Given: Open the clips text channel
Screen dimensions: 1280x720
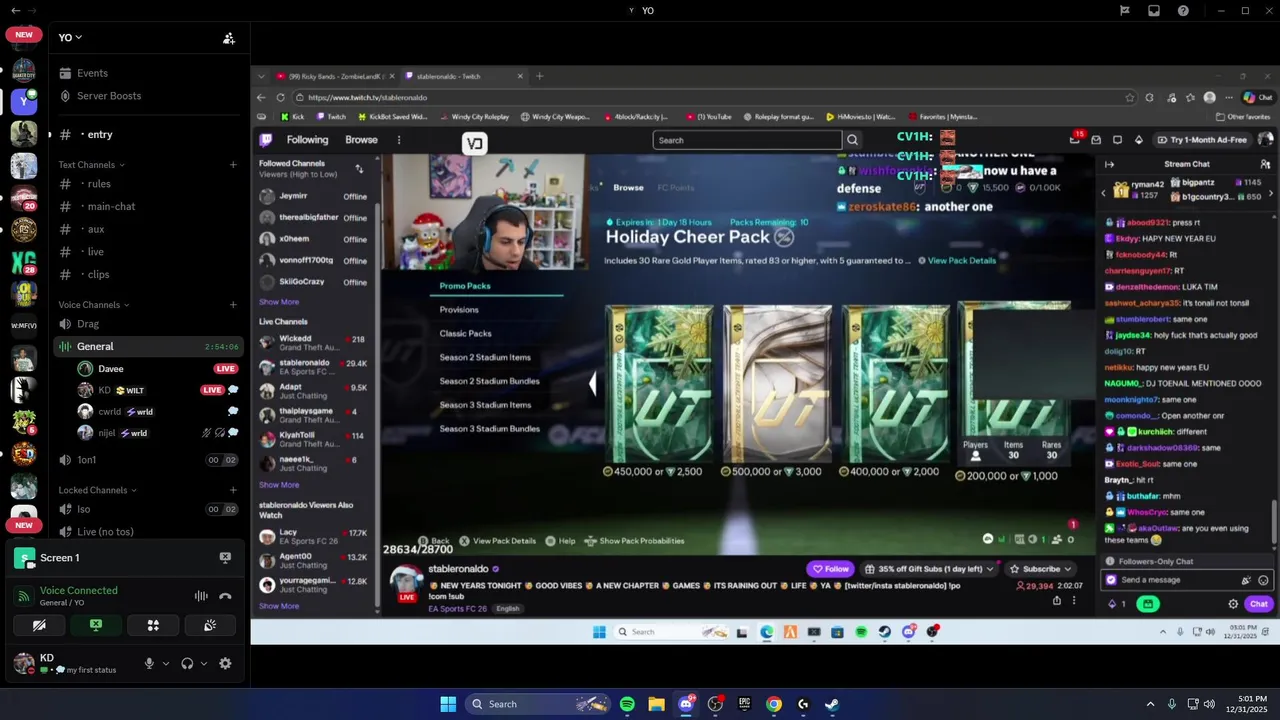Looking at the screenshot, I should [147, 275].
